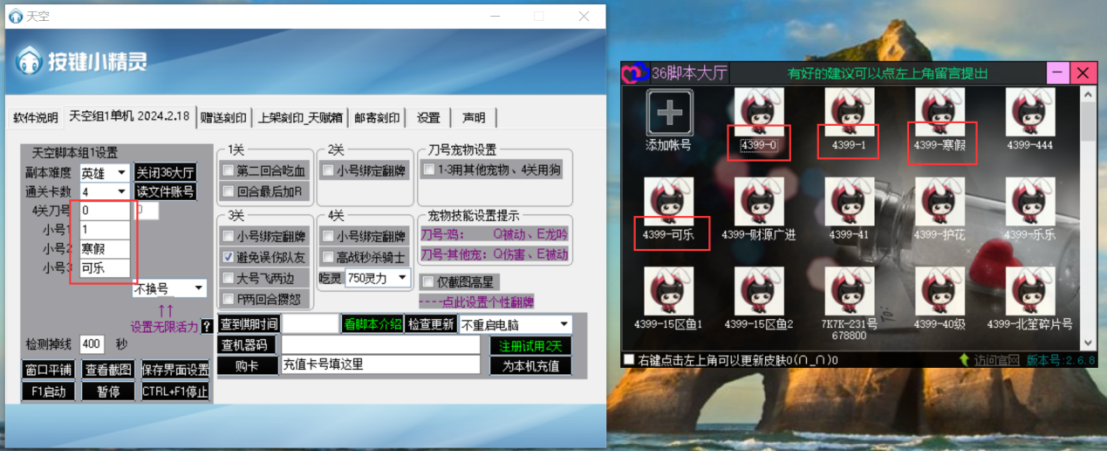Toggle 仅截图高星 checkbox
This screenshot has height=451, width=1108.
tap(427, 281)
